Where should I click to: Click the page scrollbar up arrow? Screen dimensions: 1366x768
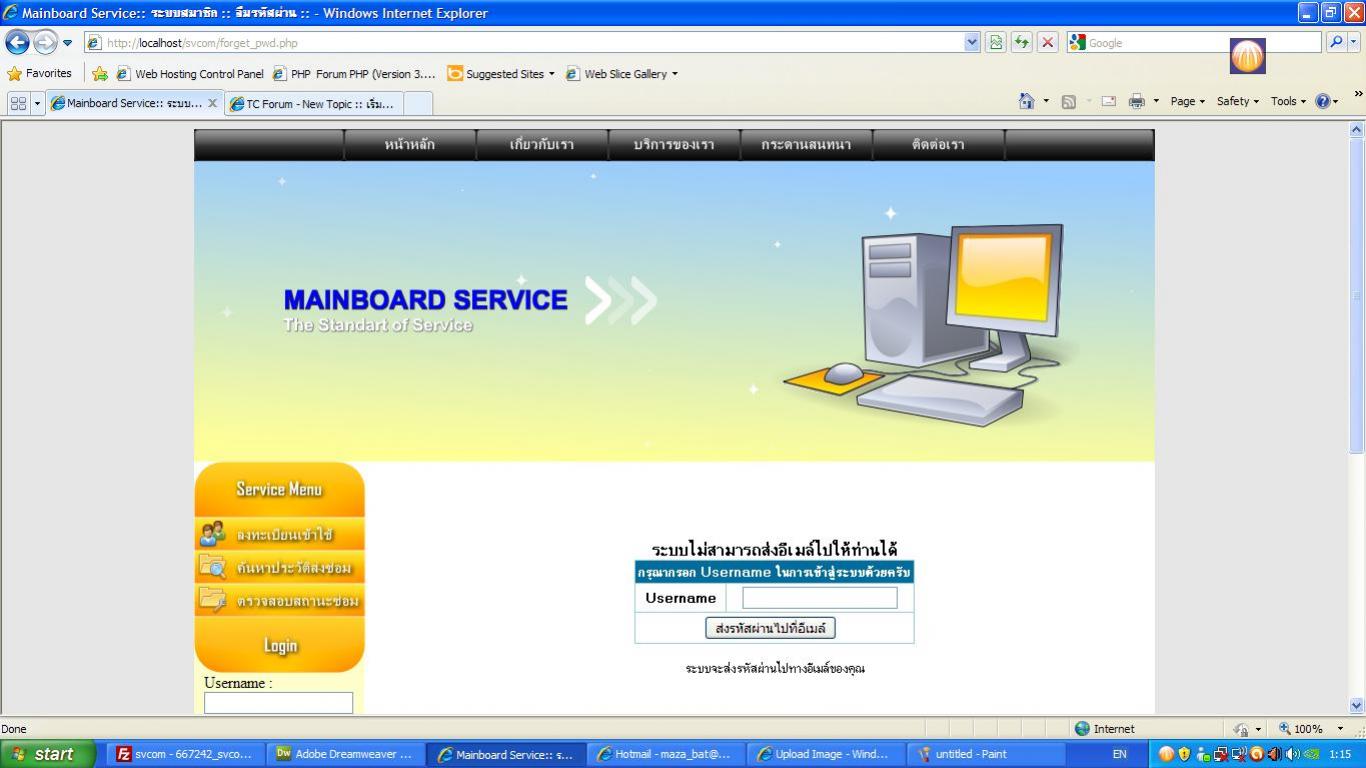point(1357,129)
